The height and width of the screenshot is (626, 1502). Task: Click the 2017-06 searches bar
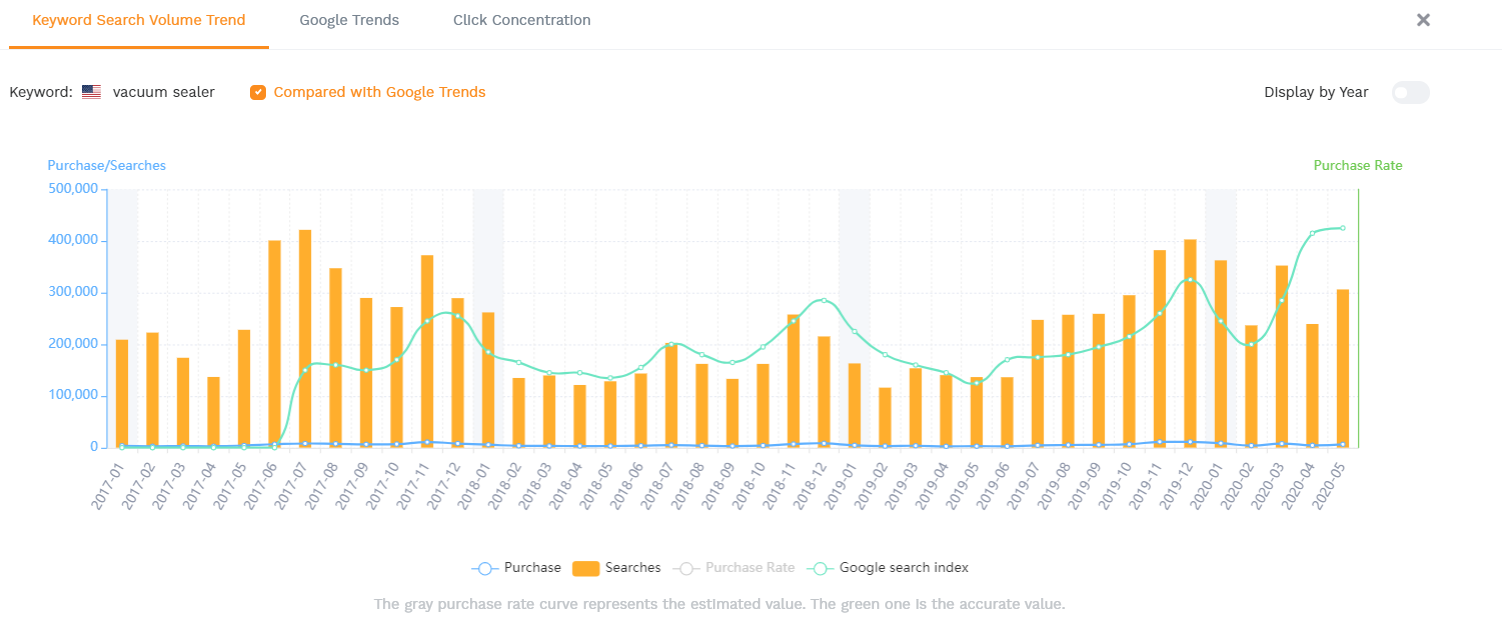click(274, 343)
